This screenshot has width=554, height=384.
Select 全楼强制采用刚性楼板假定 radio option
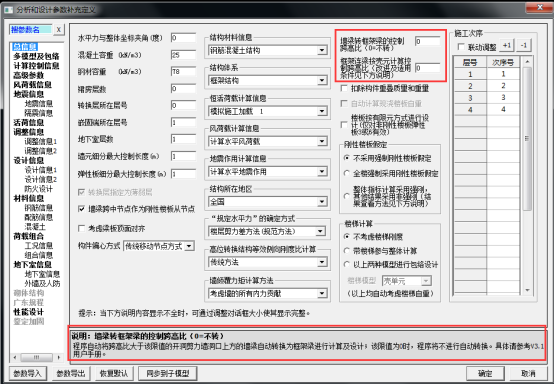tap(347, 173)
